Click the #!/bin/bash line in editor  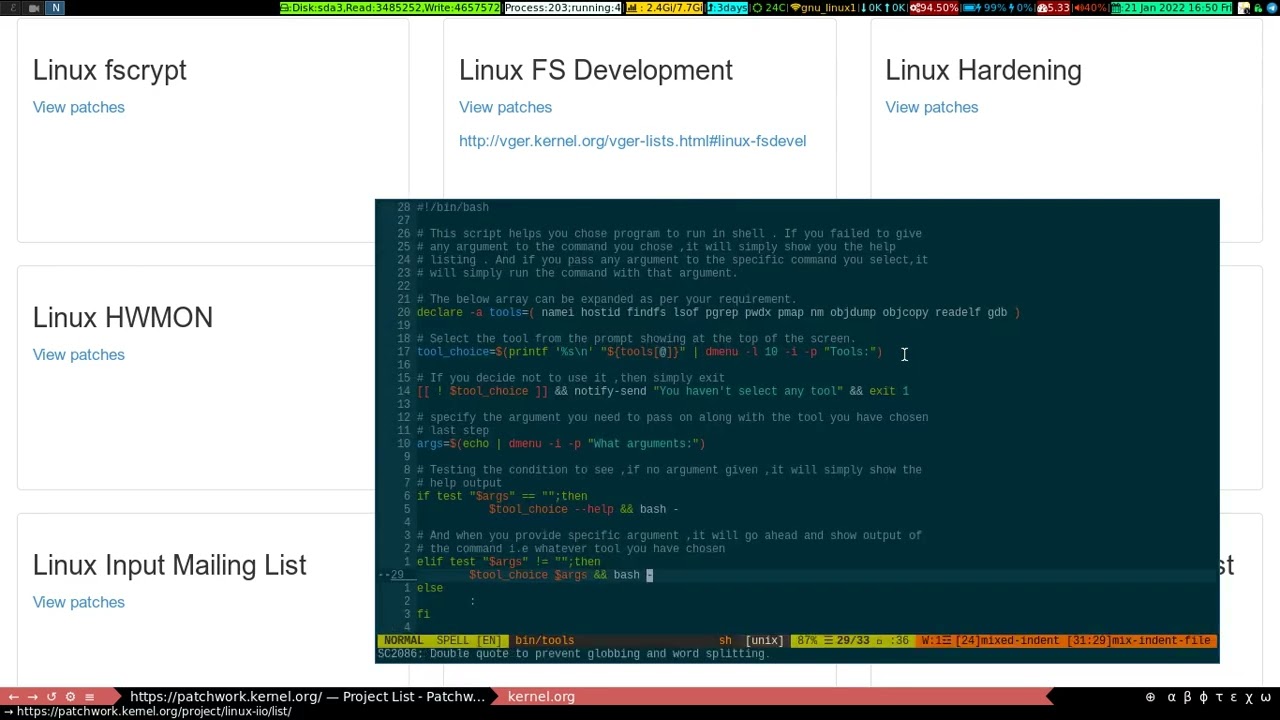pos(452,207)
